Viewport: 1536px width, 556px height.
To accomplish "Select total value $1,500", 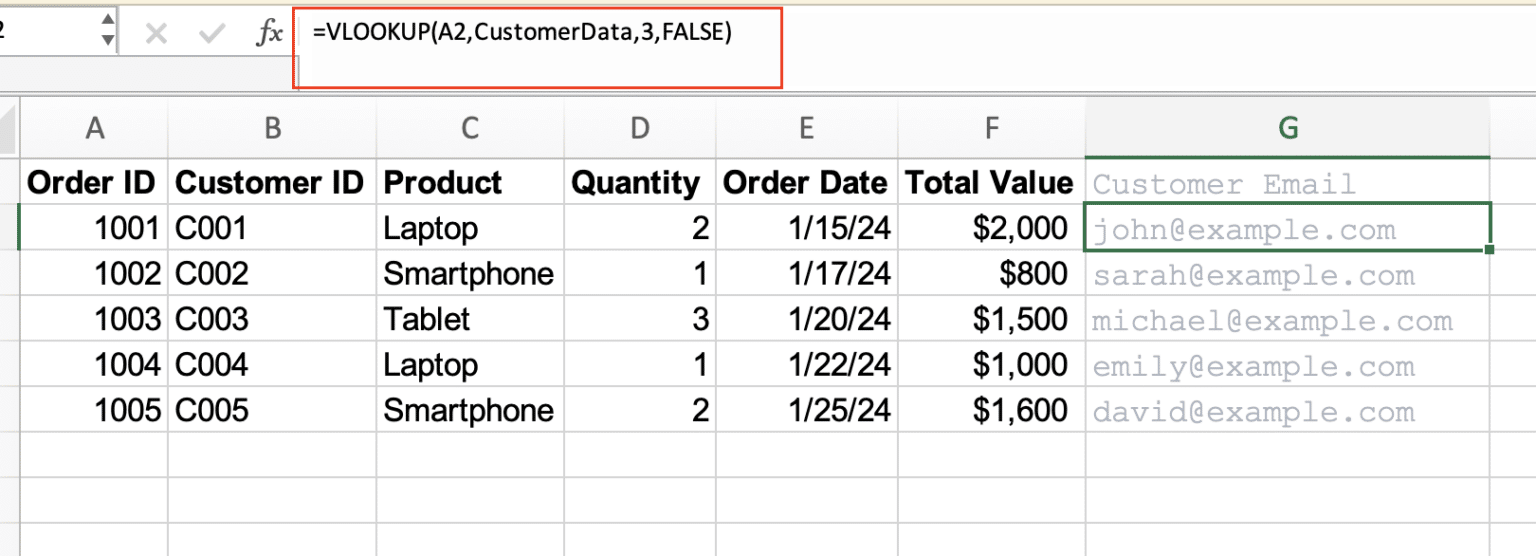I will pyautogui.click(x=991, y=319).
